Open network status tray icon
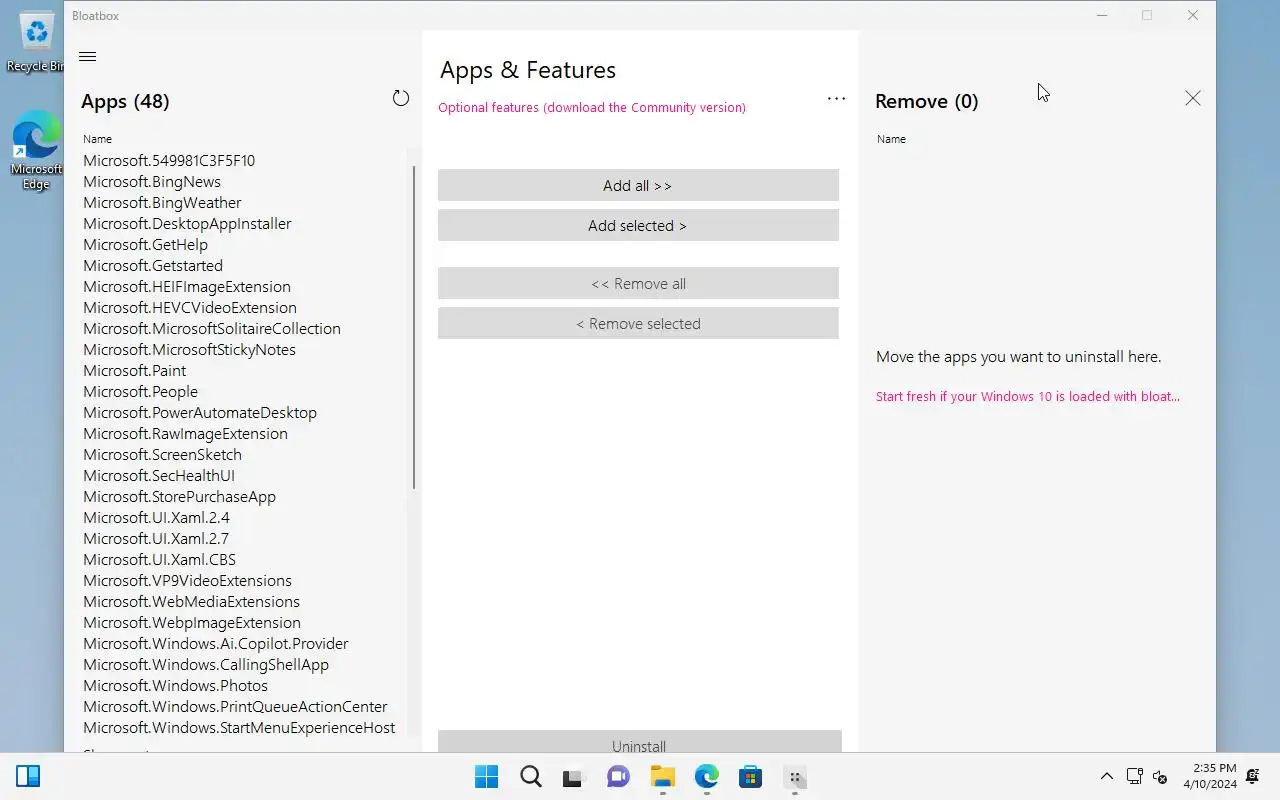 point(1134,776)
